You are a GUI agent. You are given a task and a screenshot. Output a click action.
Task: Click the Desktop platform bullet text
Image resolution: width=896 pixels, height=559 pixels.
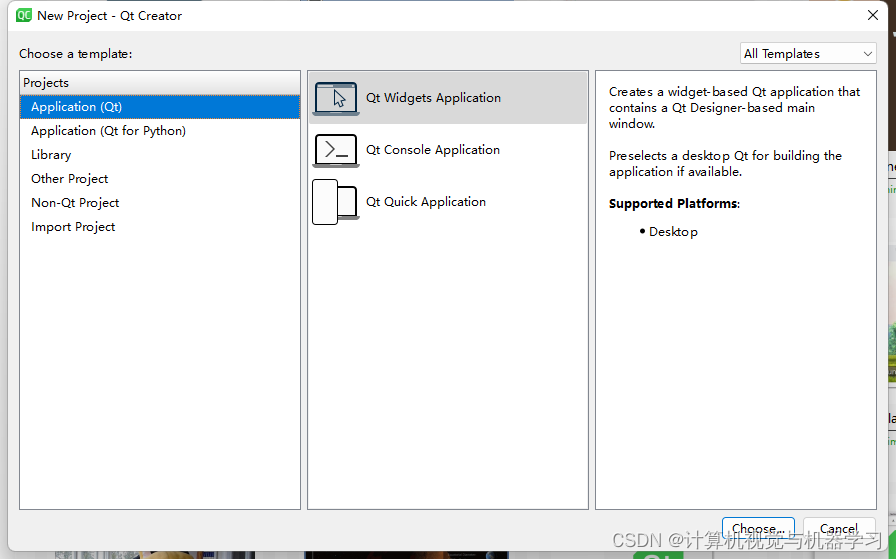tap(673, 231)
